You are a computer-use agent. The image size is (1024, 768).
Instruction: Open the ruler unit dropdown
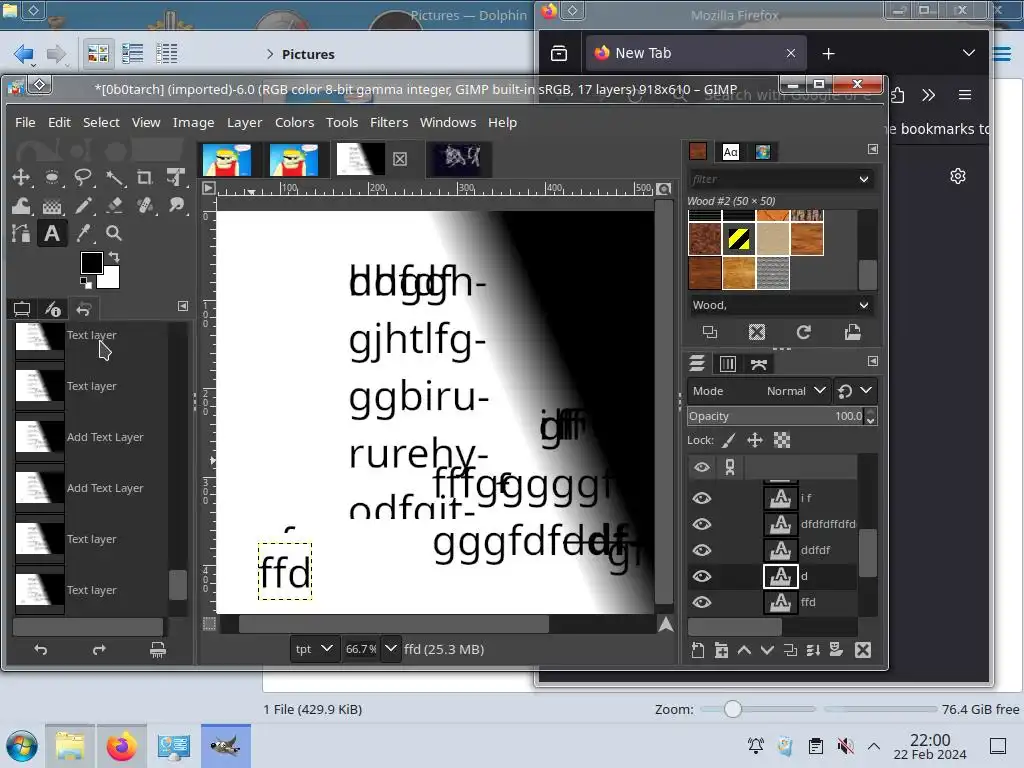tap(314, 649)
